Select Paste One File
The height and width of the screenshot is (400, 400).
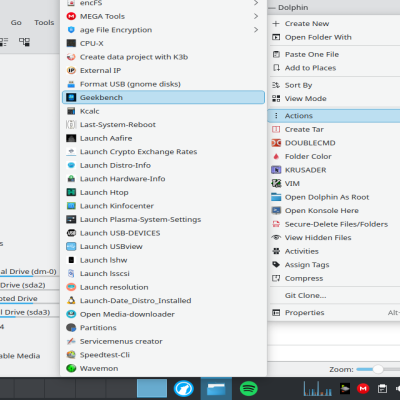coord(334,54)
